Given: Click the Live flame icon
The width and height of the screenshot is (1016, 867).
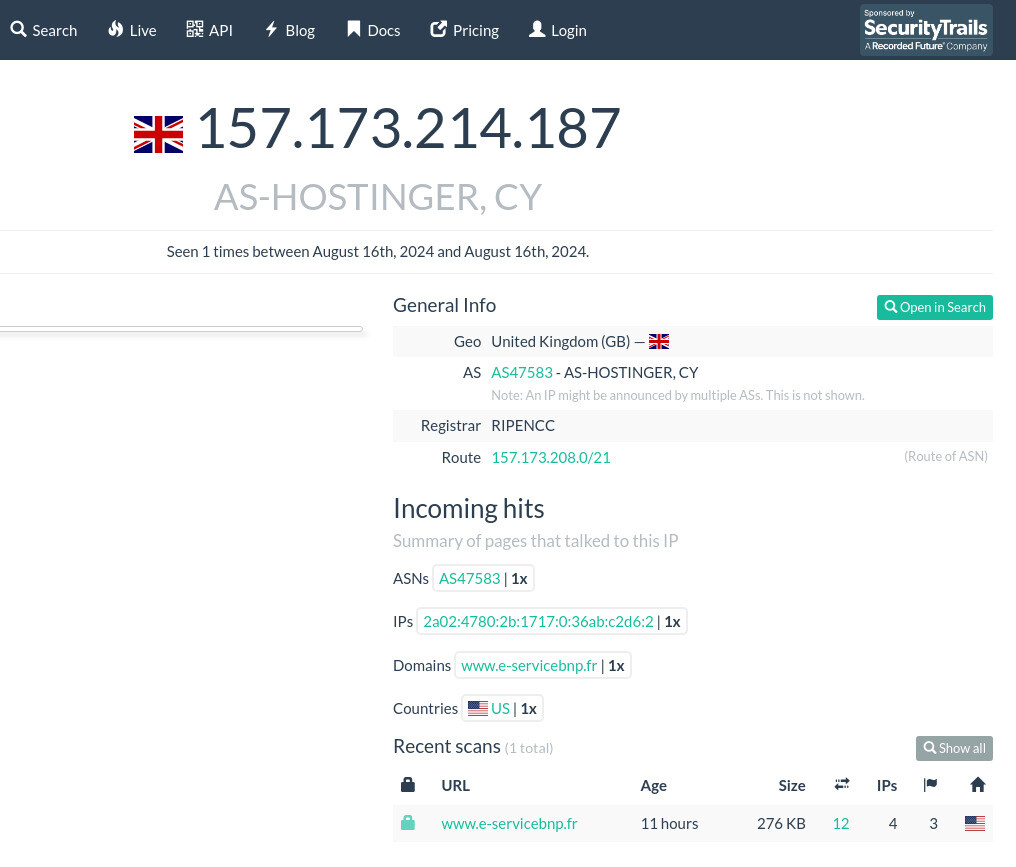Looking at the screenshot, I should click(115, 29).
